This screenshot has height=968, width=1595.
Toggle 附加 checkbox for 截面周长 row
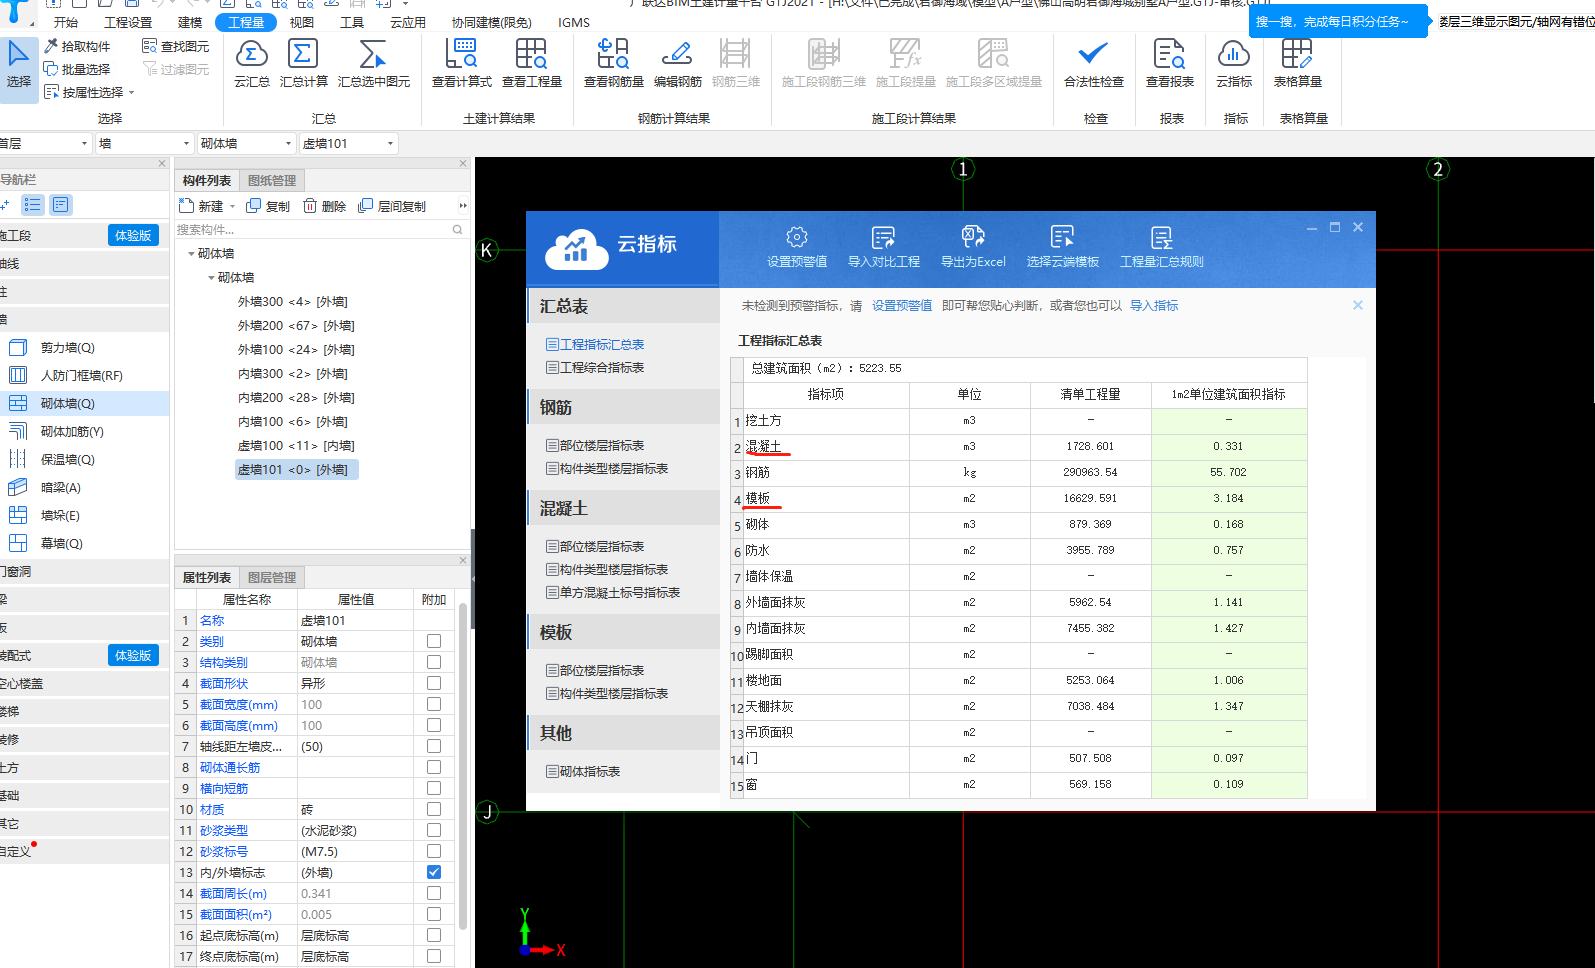click(x=434, y=893)
